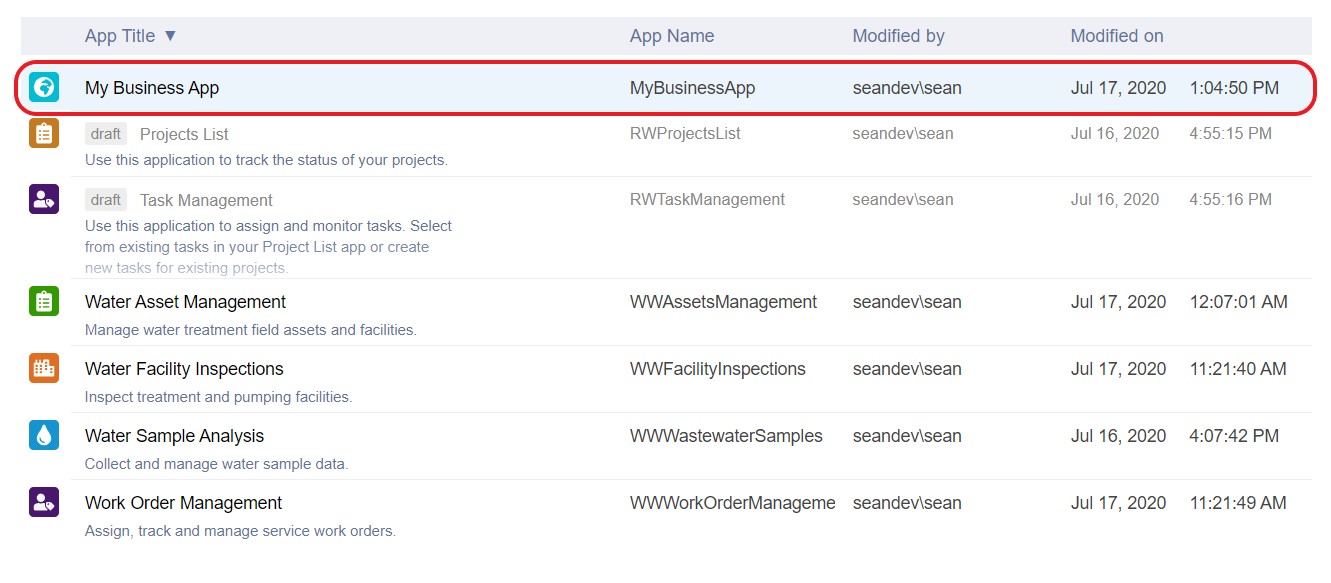Click the Water Asset Management green icon
The width and height of the screenshot is (1331, 583).
(x=44, y=301)
